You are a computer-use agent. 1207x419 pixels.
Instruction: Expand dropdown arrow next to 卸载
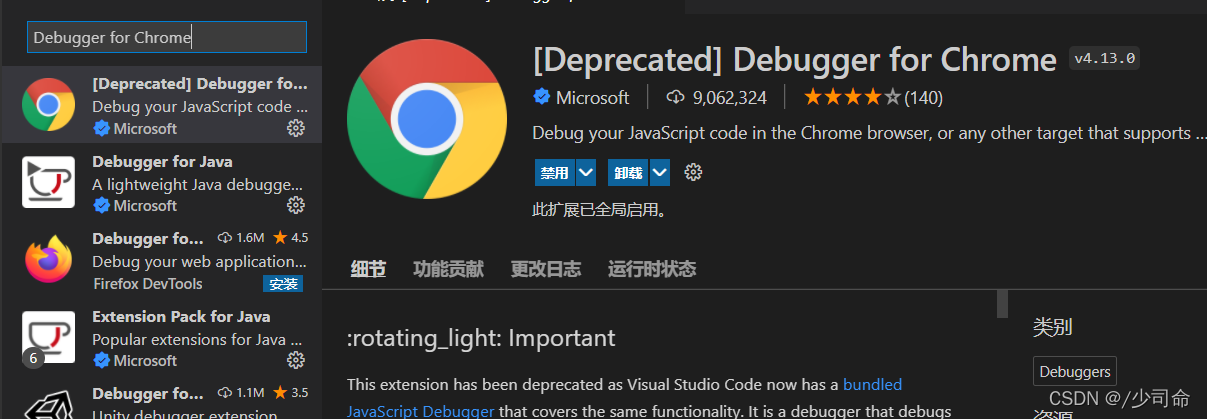pyautogui.click(x=660, y=172)
